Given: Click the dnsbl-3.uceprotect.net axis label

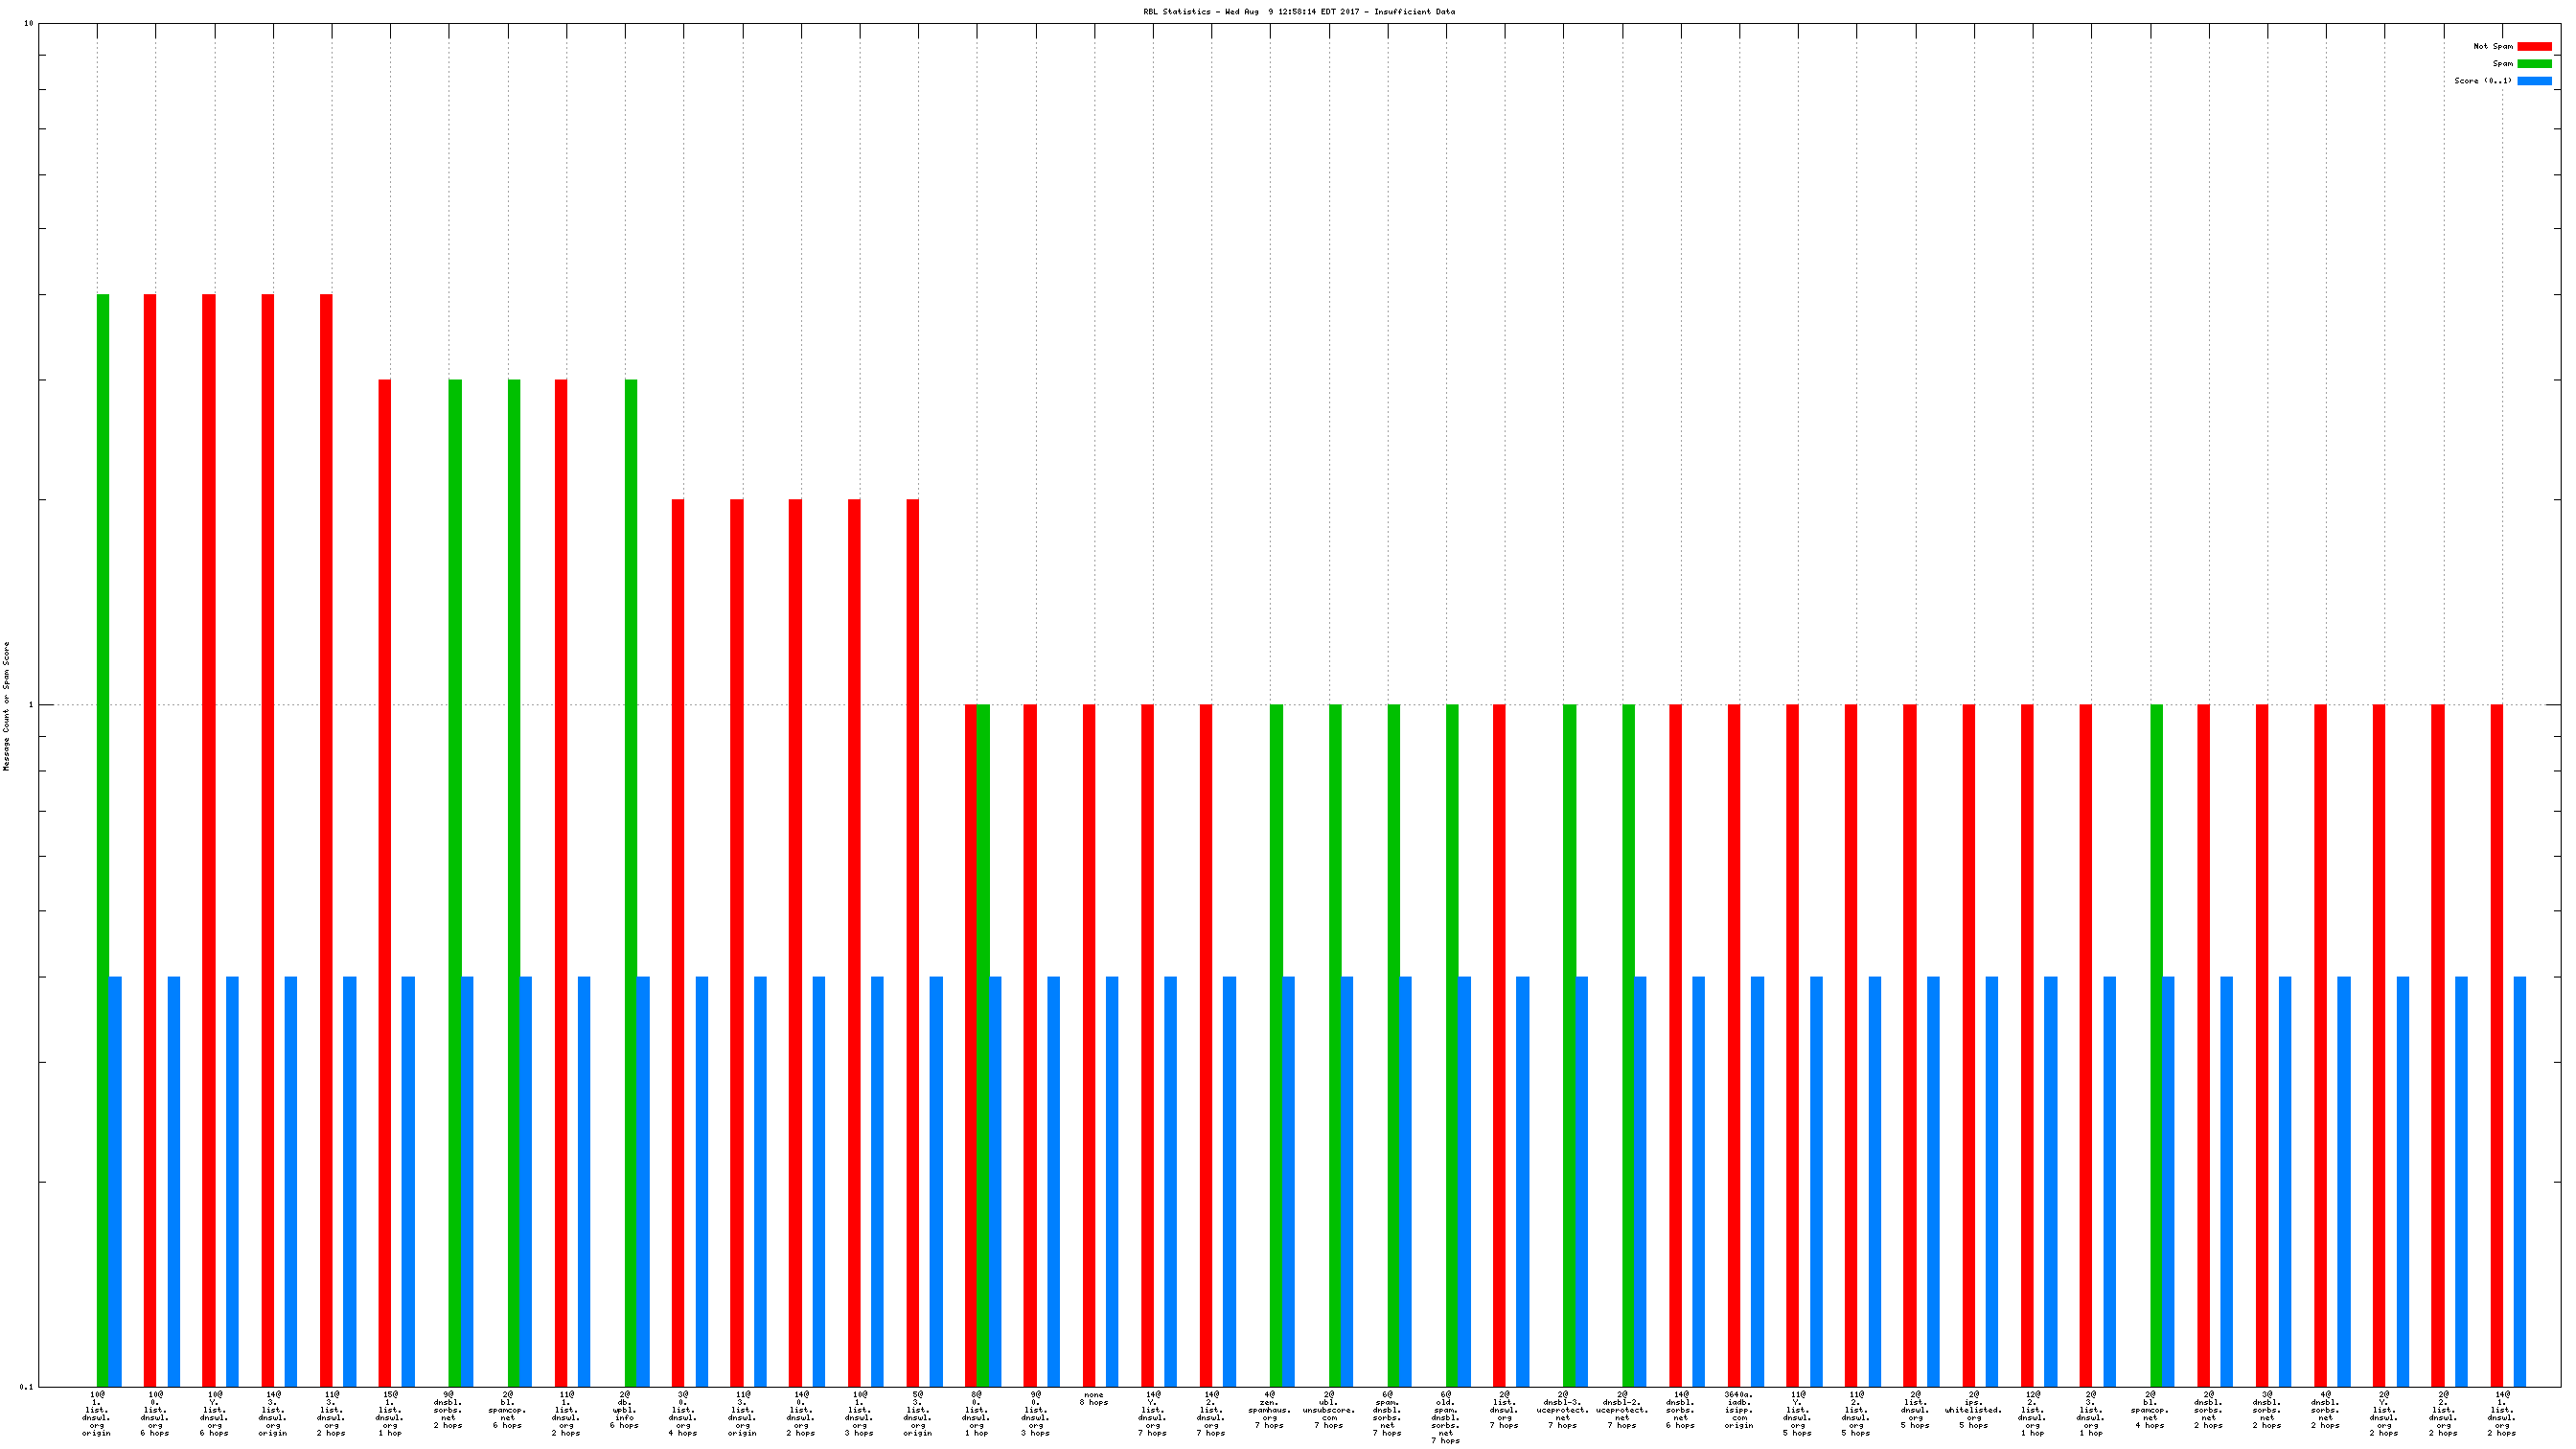Looking at the screenshot, I should point(1563,1409).
